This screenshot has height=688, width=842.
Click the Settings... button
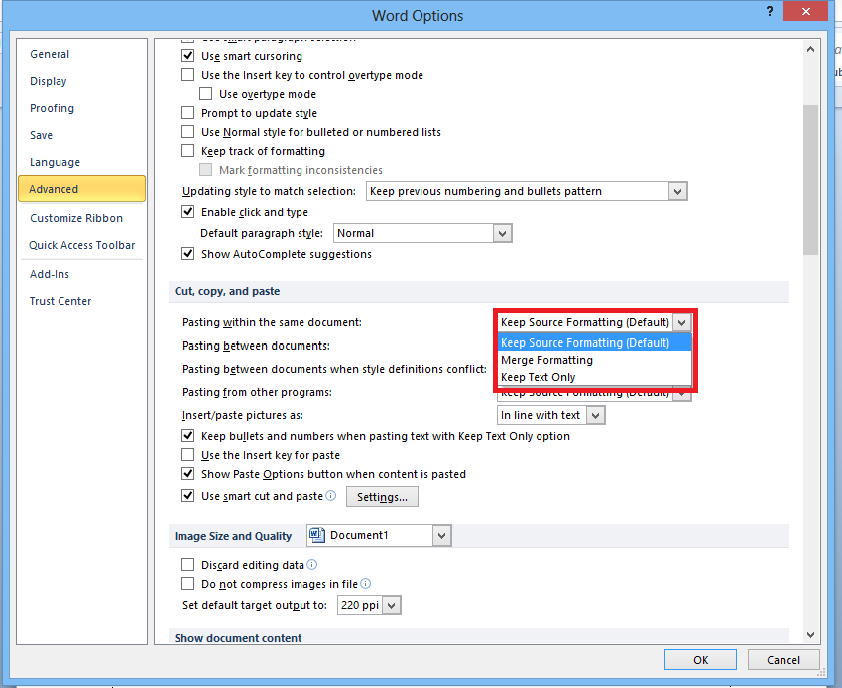pyautogui.click(x=382, y=497)
